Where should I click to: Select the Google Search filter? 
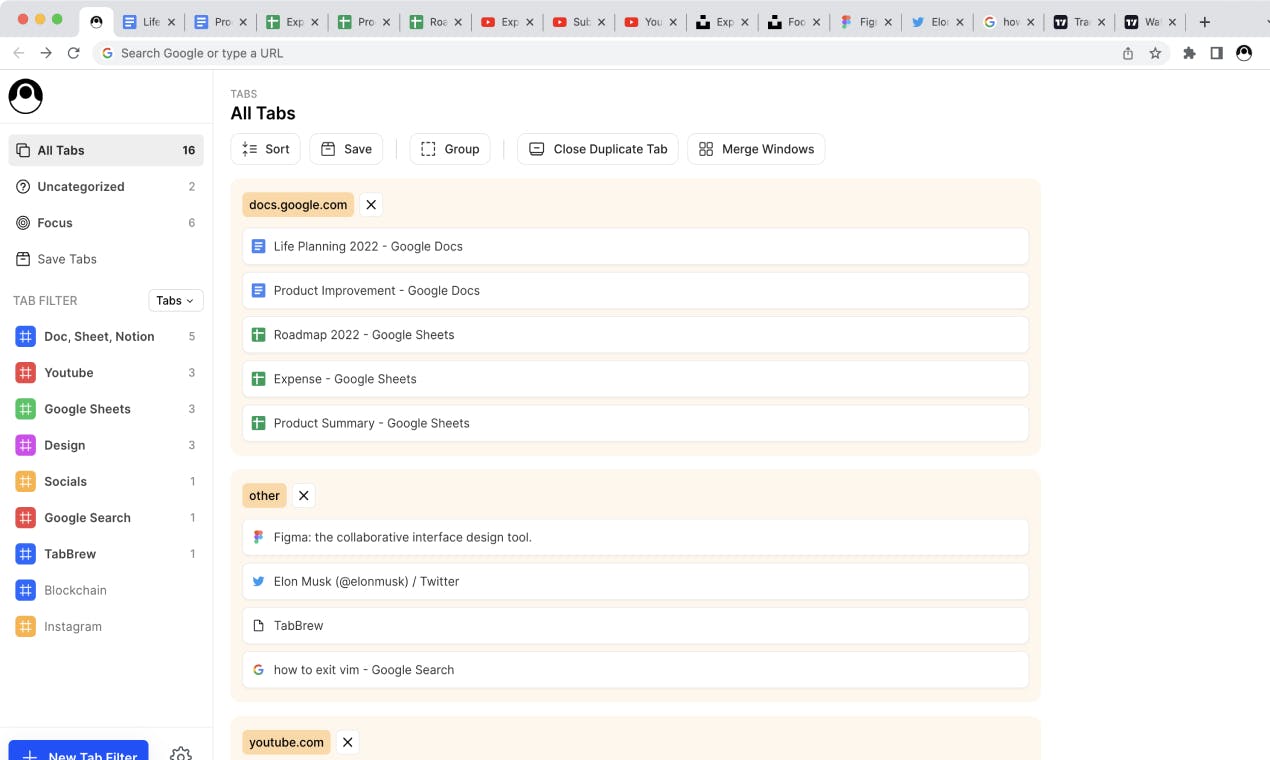click(106, 518)
